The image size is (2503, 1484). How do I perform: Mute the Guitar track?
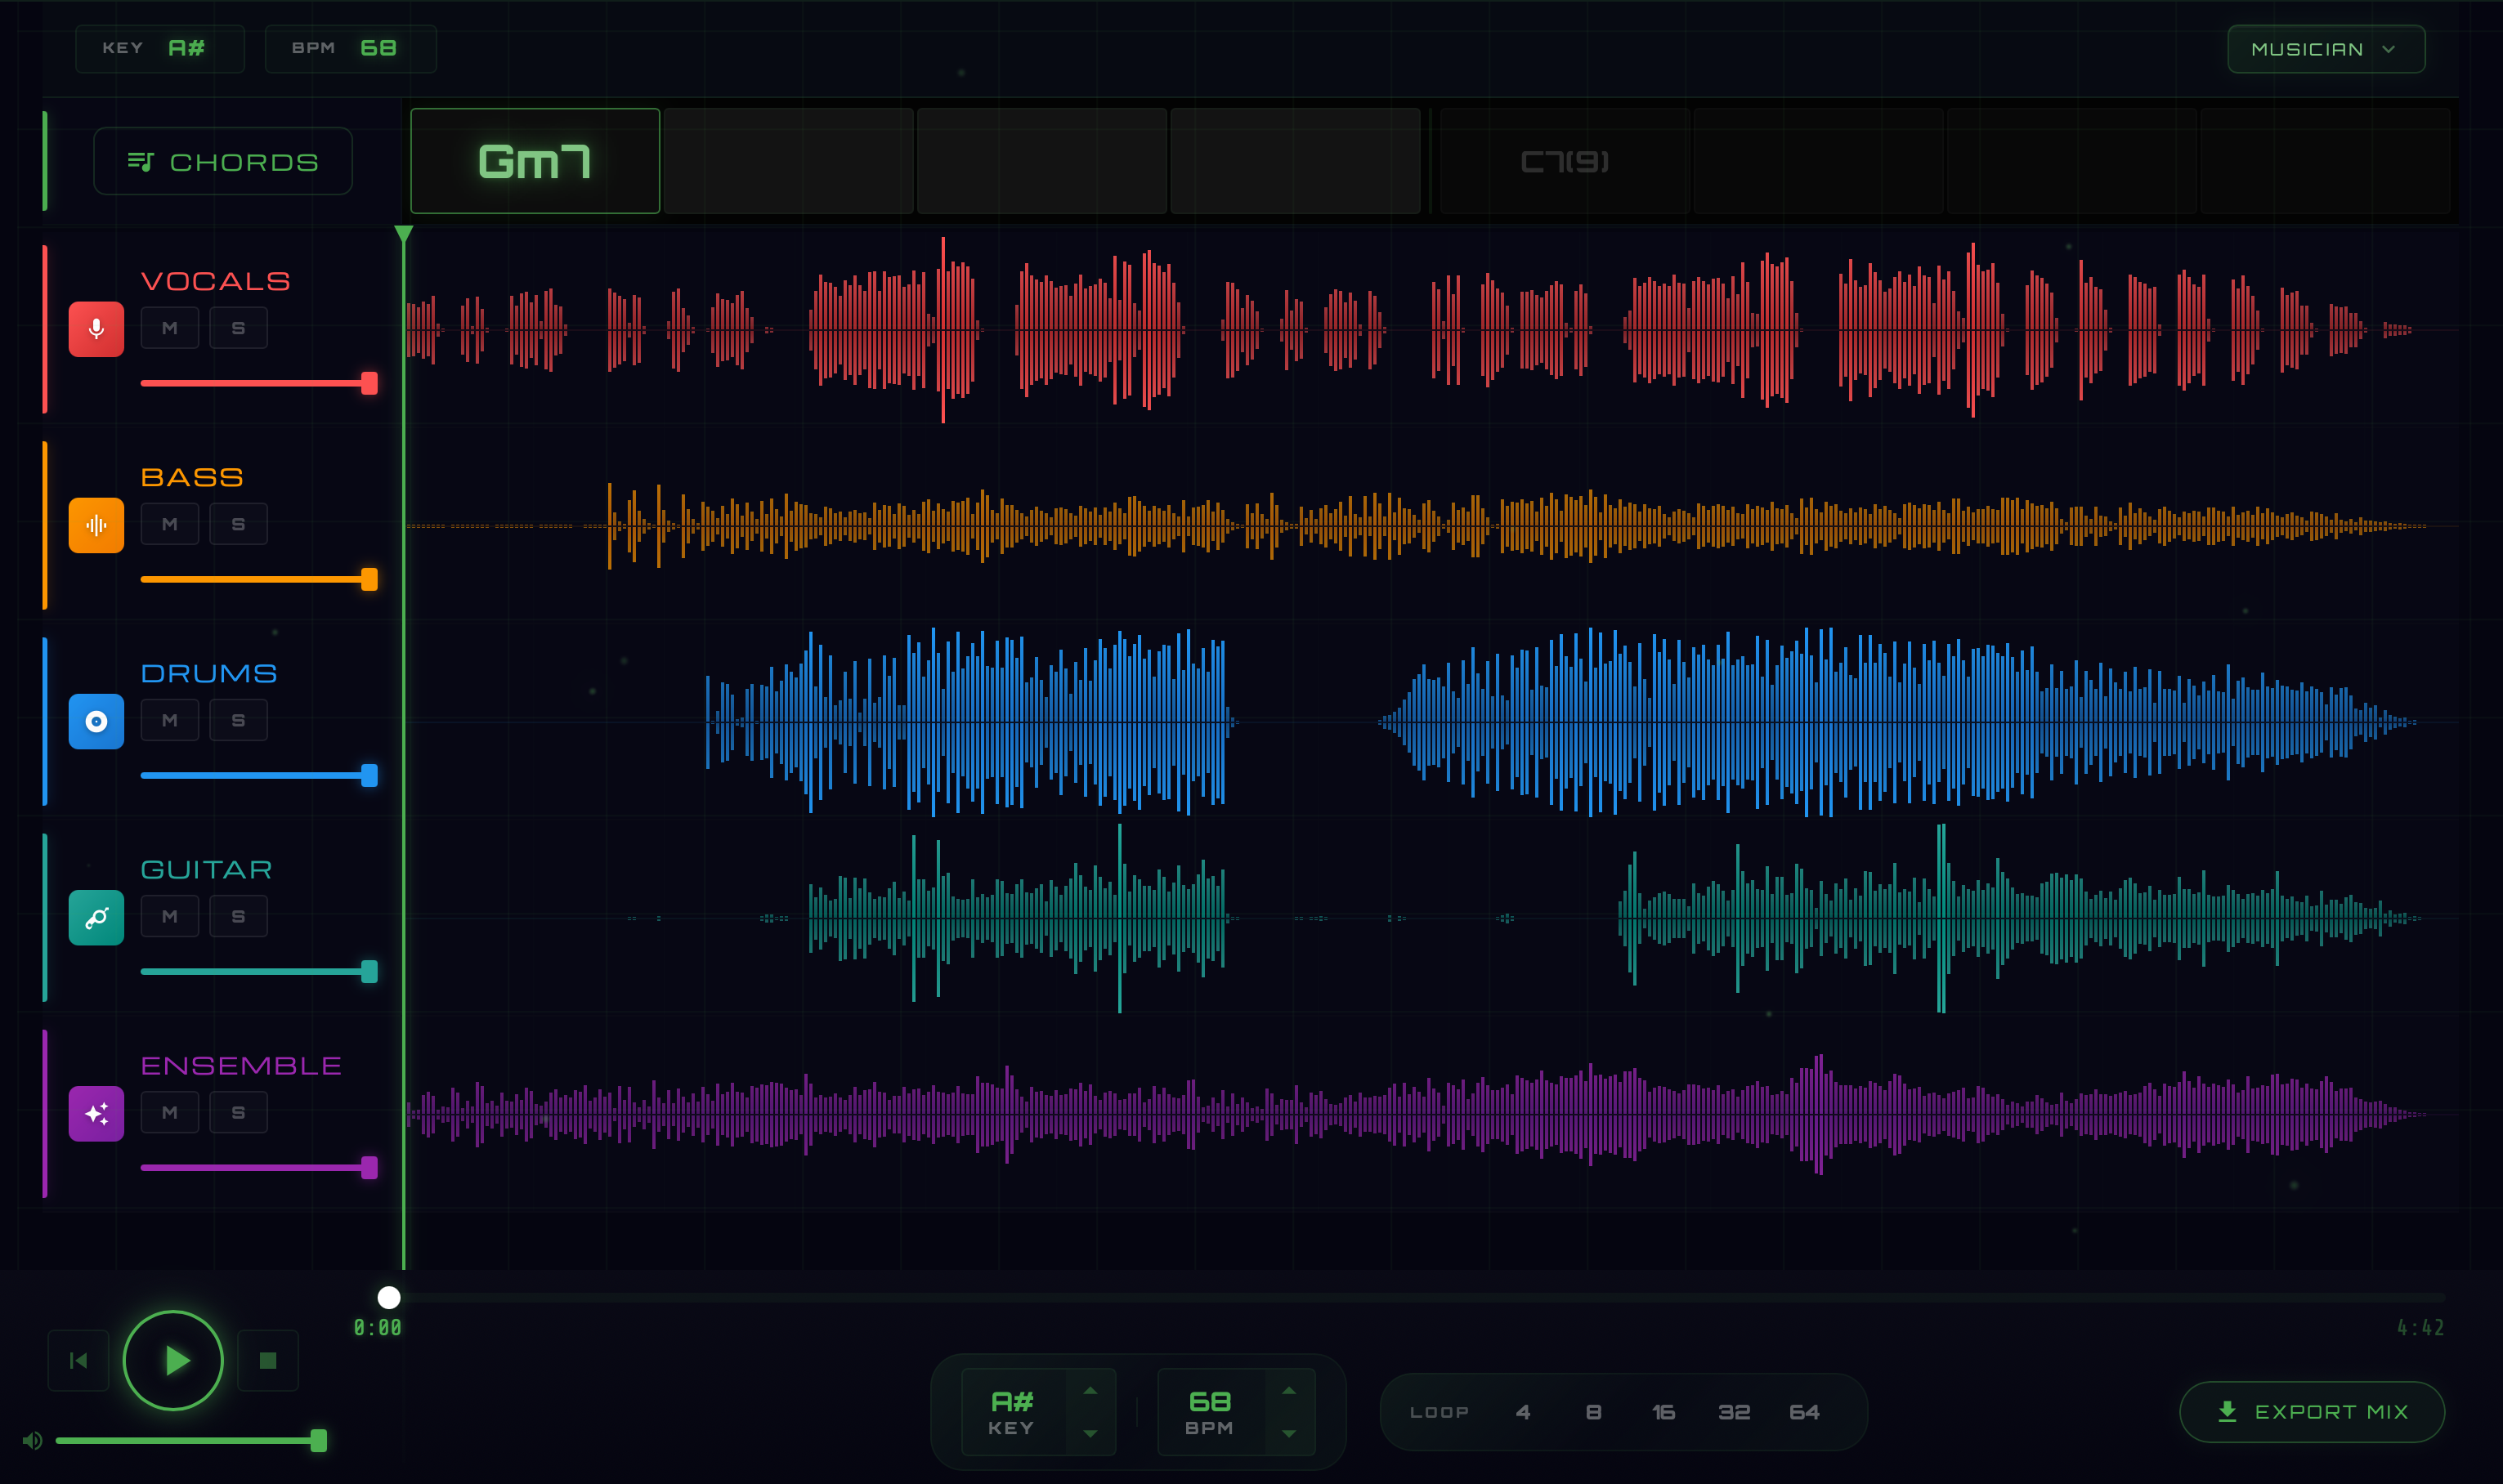(169, 915)
